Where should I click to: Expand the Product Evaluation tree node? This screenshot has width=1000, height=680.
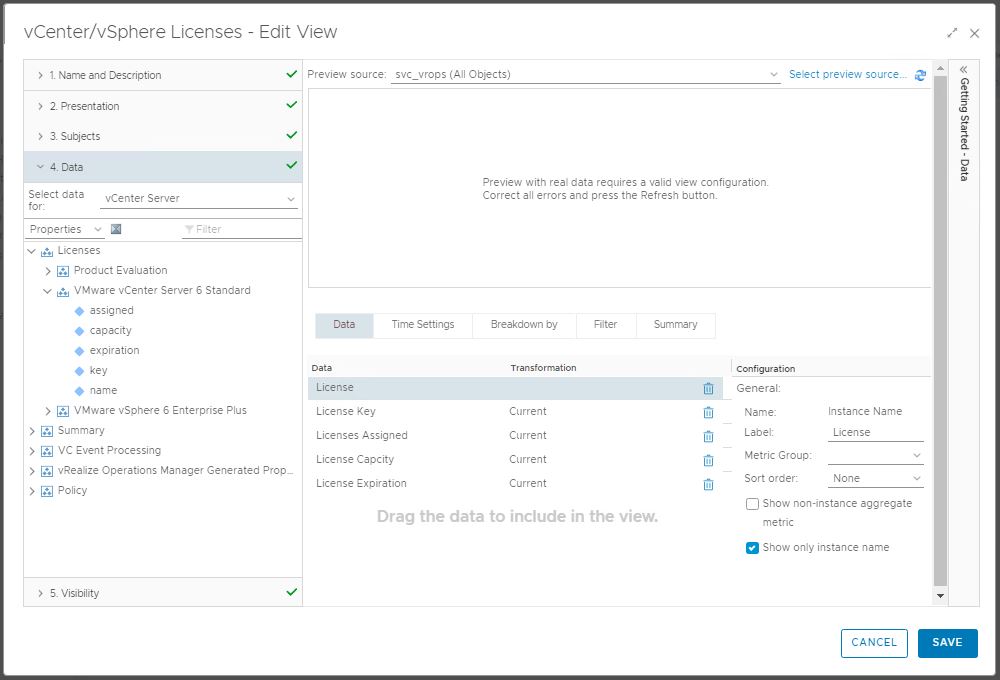(48, 271)
